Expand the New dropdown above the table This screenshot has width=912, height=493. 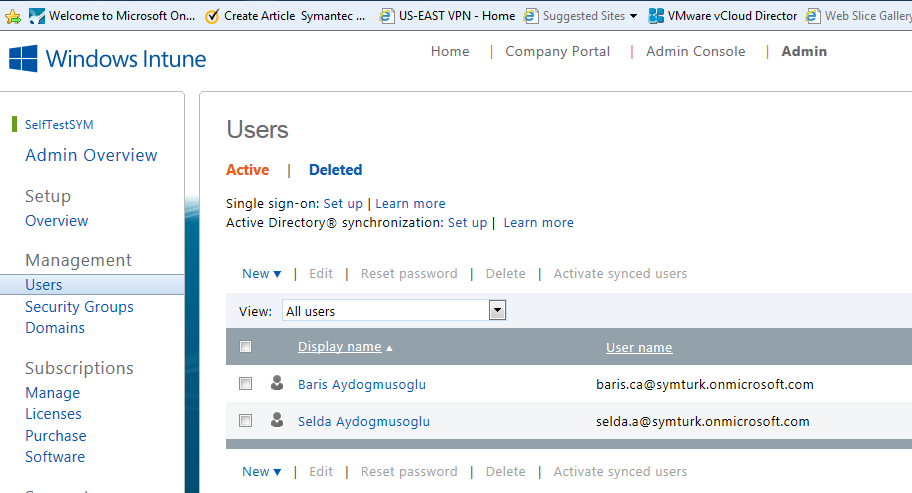[x=261, y=274]
